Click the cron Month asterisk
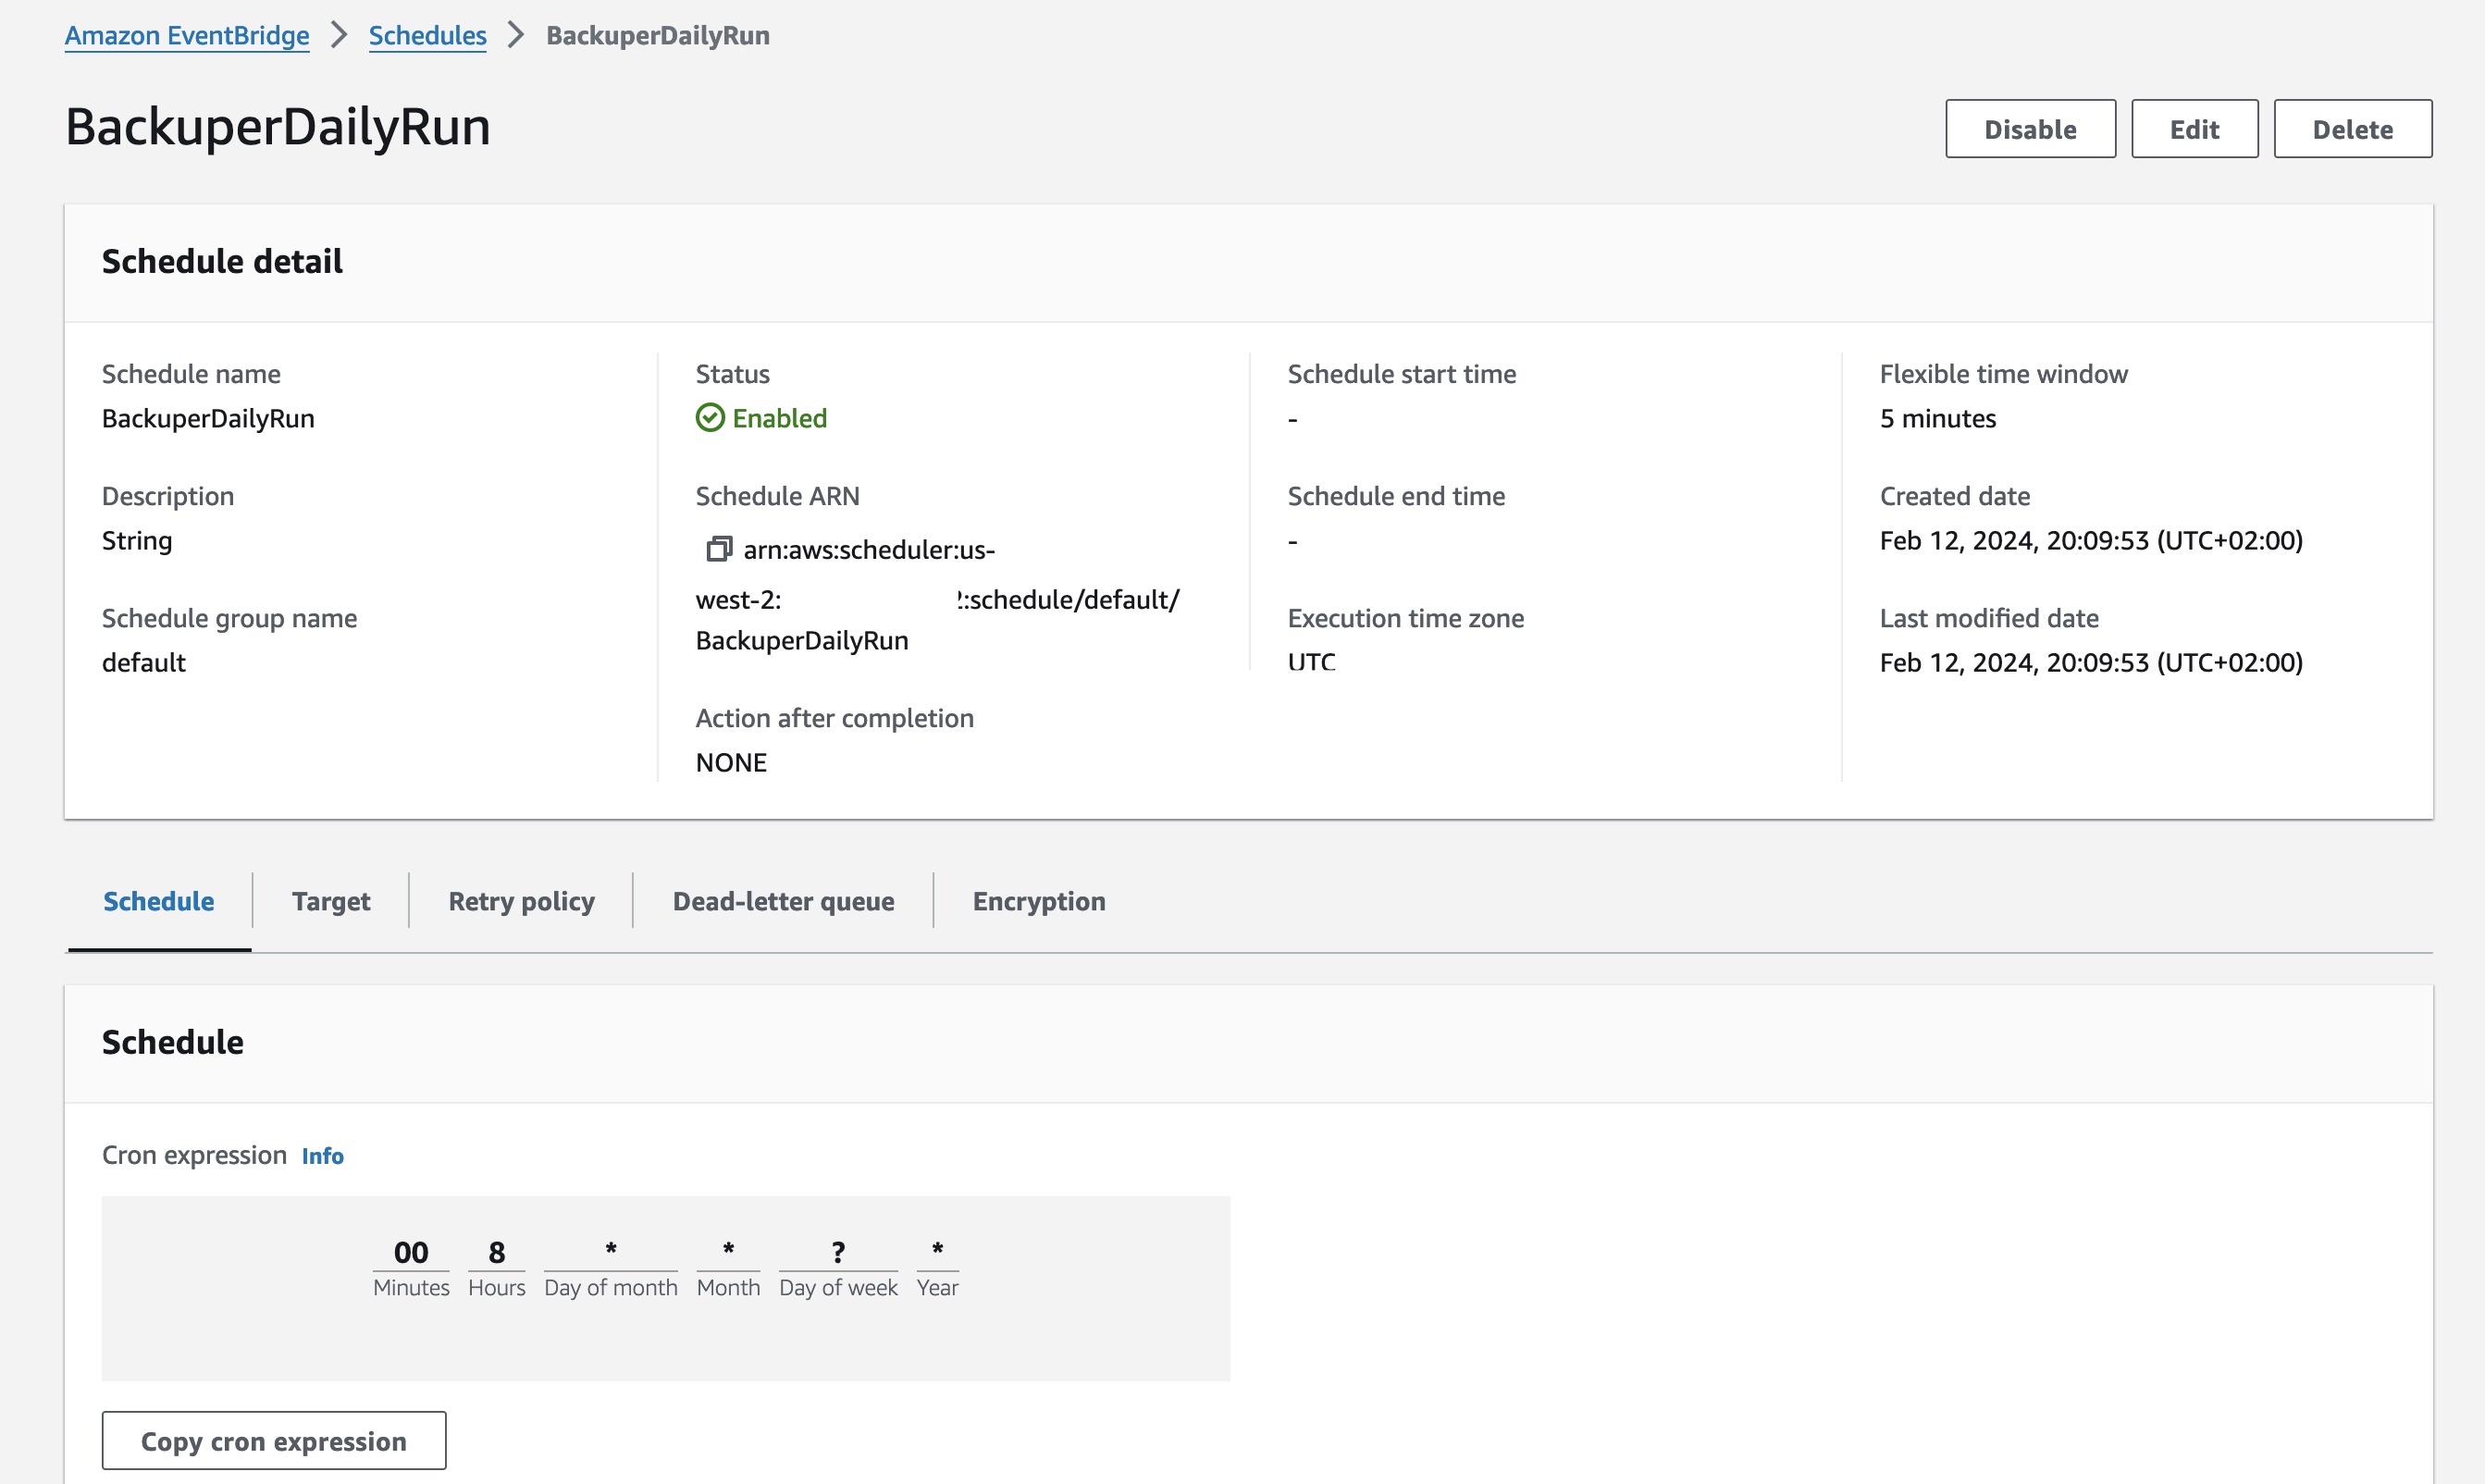2485x1484 pixels. tap(729, 1248)
